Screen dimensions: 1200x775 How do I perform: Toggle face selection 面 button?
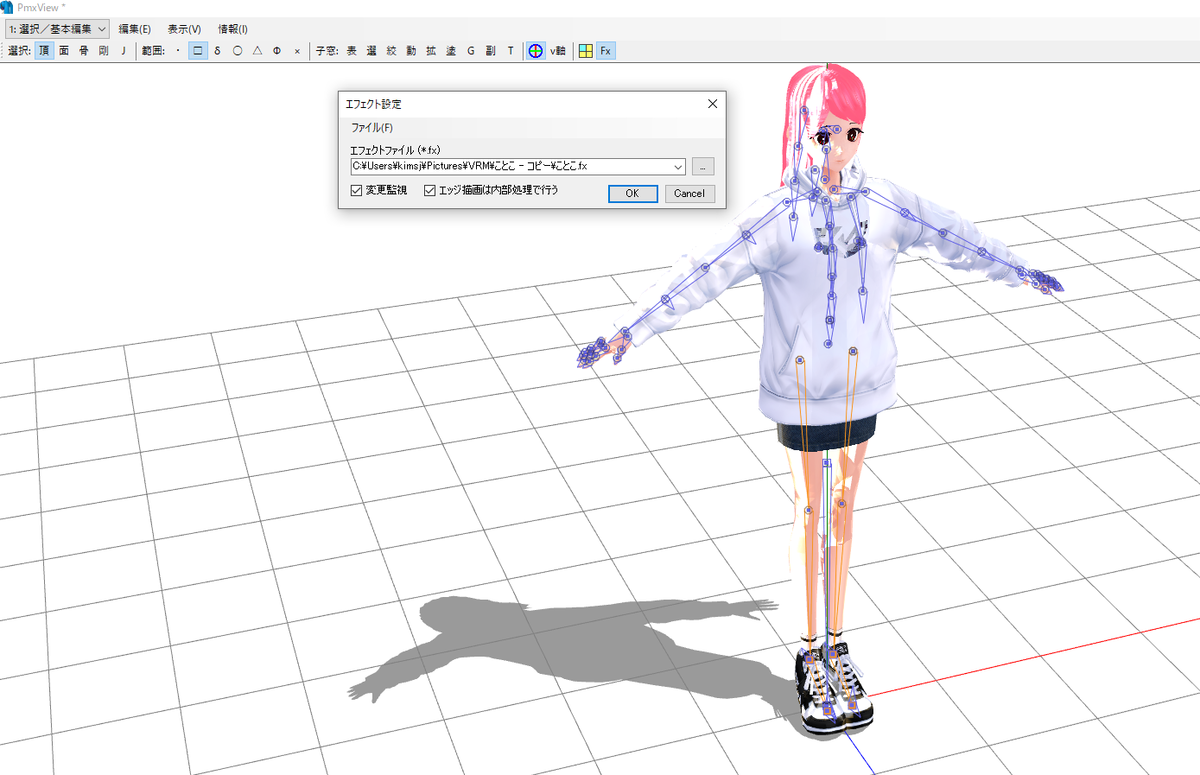pos(64,50)
